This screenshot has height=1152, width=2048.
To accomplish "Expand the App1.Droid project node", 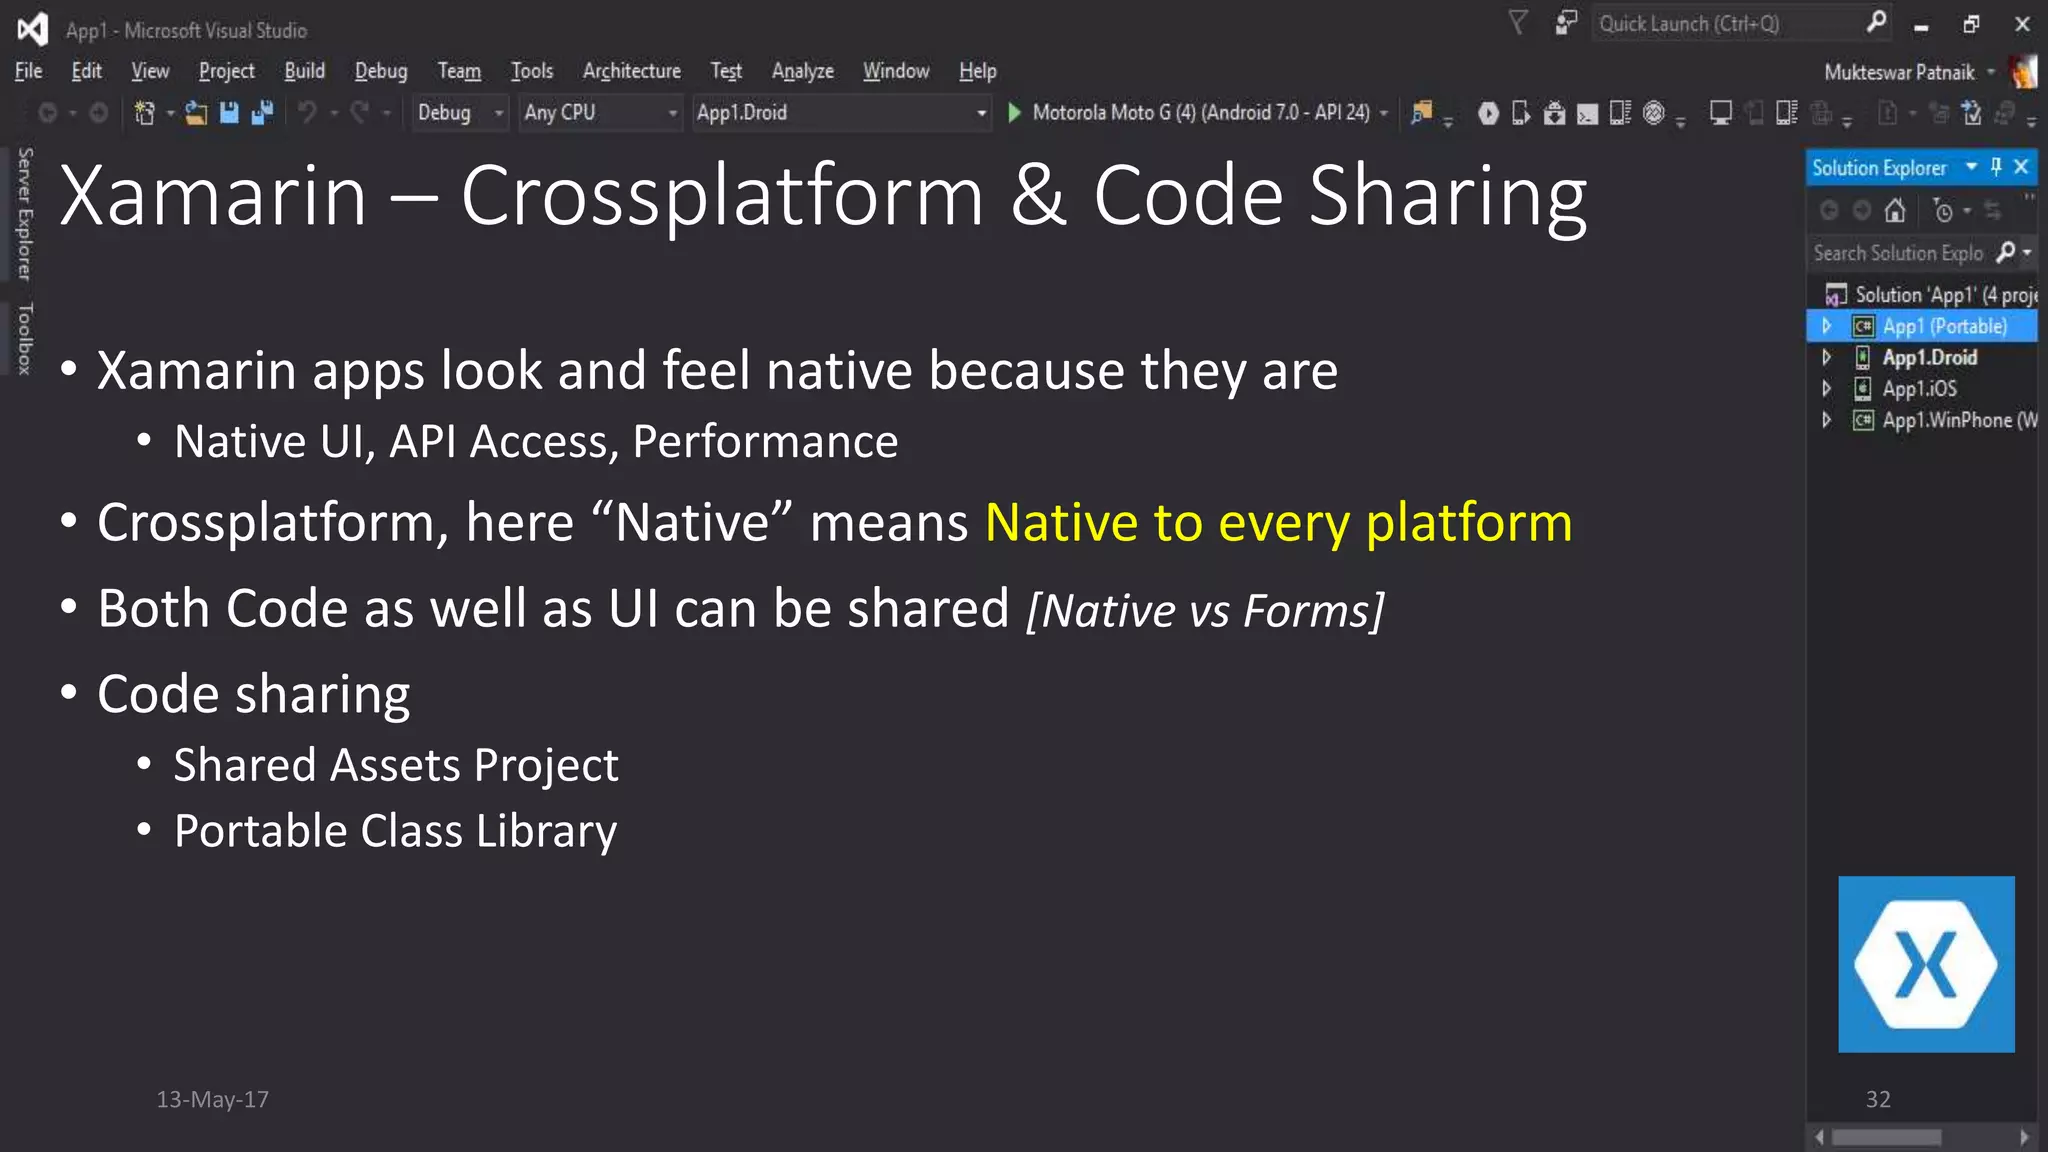I will tap(1827, 357).
